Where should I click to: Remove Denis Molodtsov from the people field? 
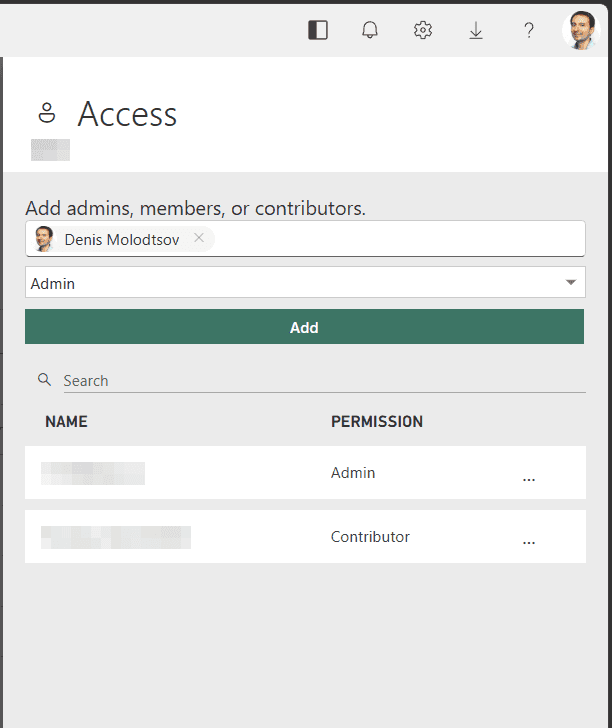[199, 238]
